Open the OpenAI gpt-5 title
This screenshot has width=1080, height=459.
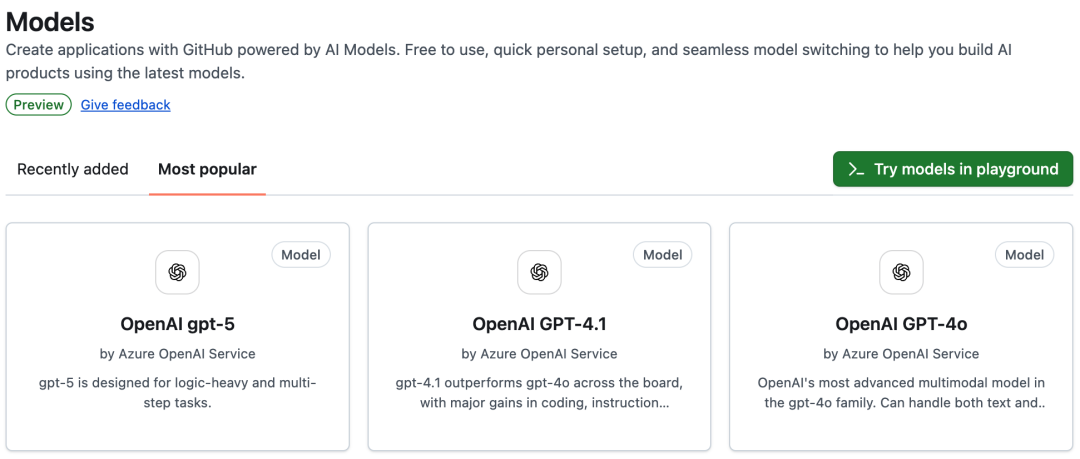(x=177, y=324)
